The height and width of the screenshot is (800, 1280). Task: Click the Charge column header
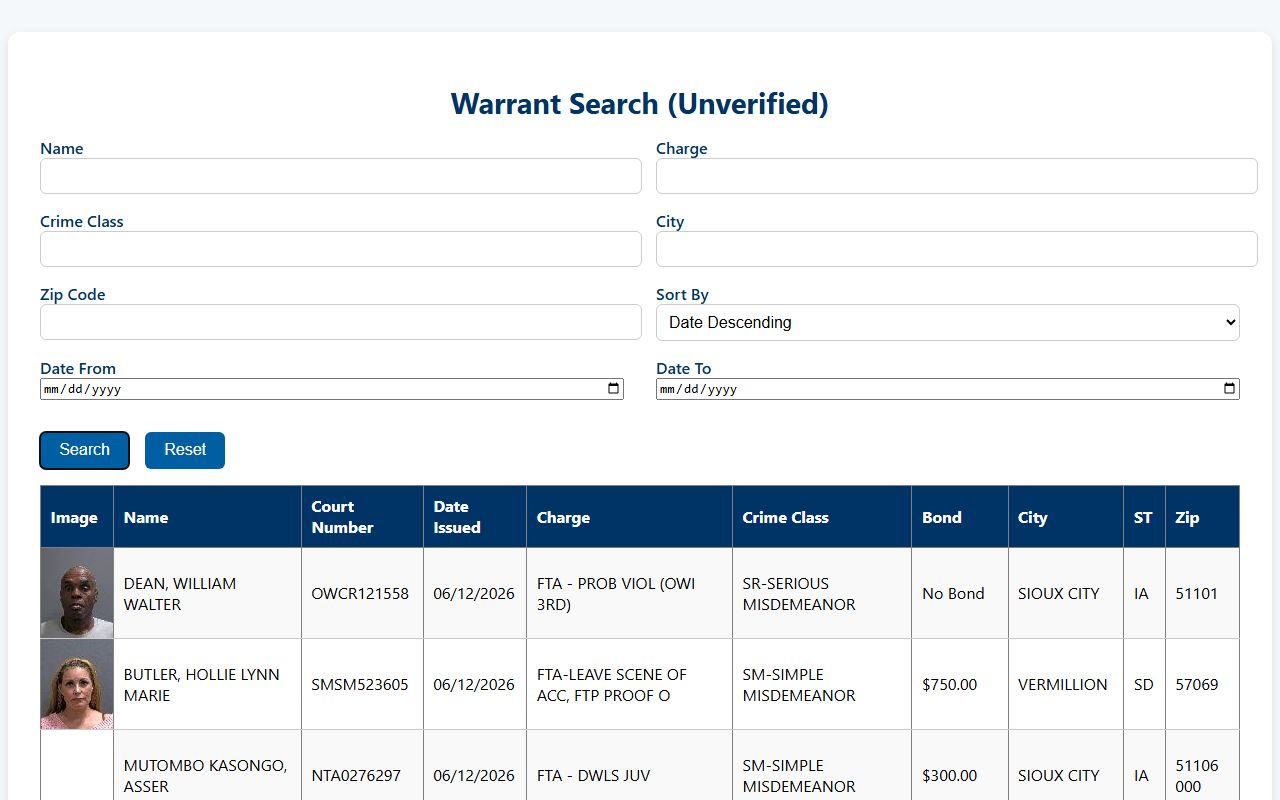pyautogui.click(x=630, y=517)
